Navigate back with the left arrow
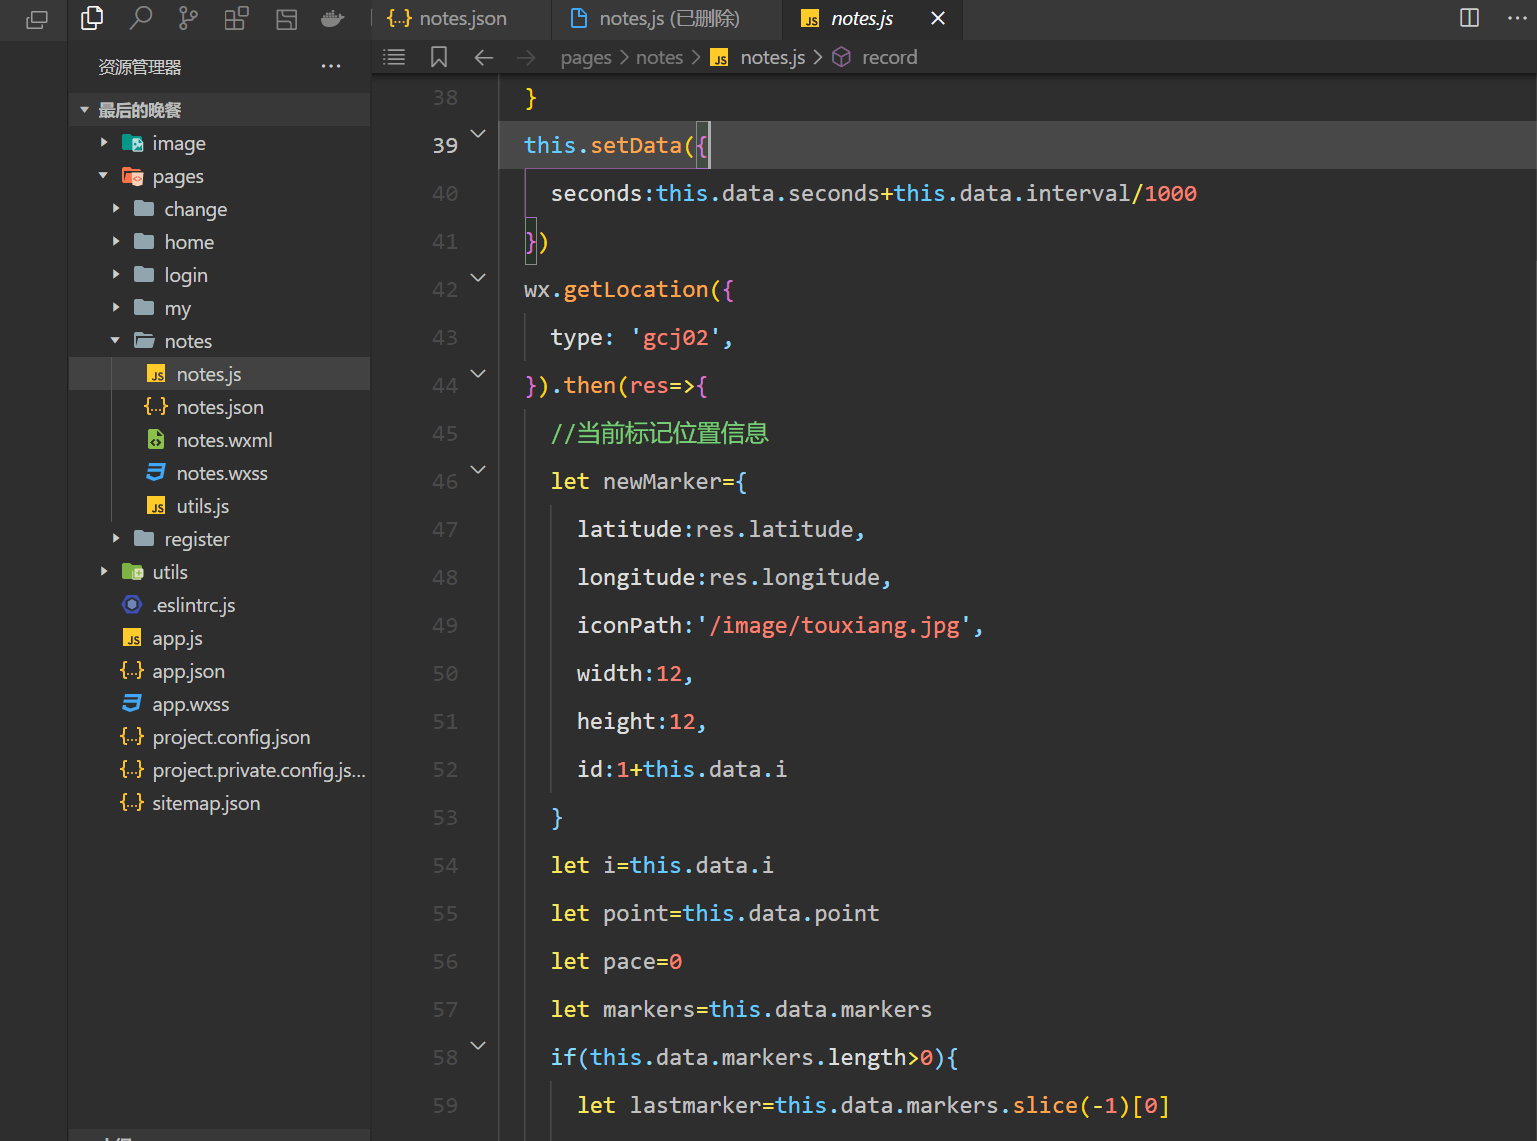The height and width of the screenshot is (1141, 1537). pos(484,57)
